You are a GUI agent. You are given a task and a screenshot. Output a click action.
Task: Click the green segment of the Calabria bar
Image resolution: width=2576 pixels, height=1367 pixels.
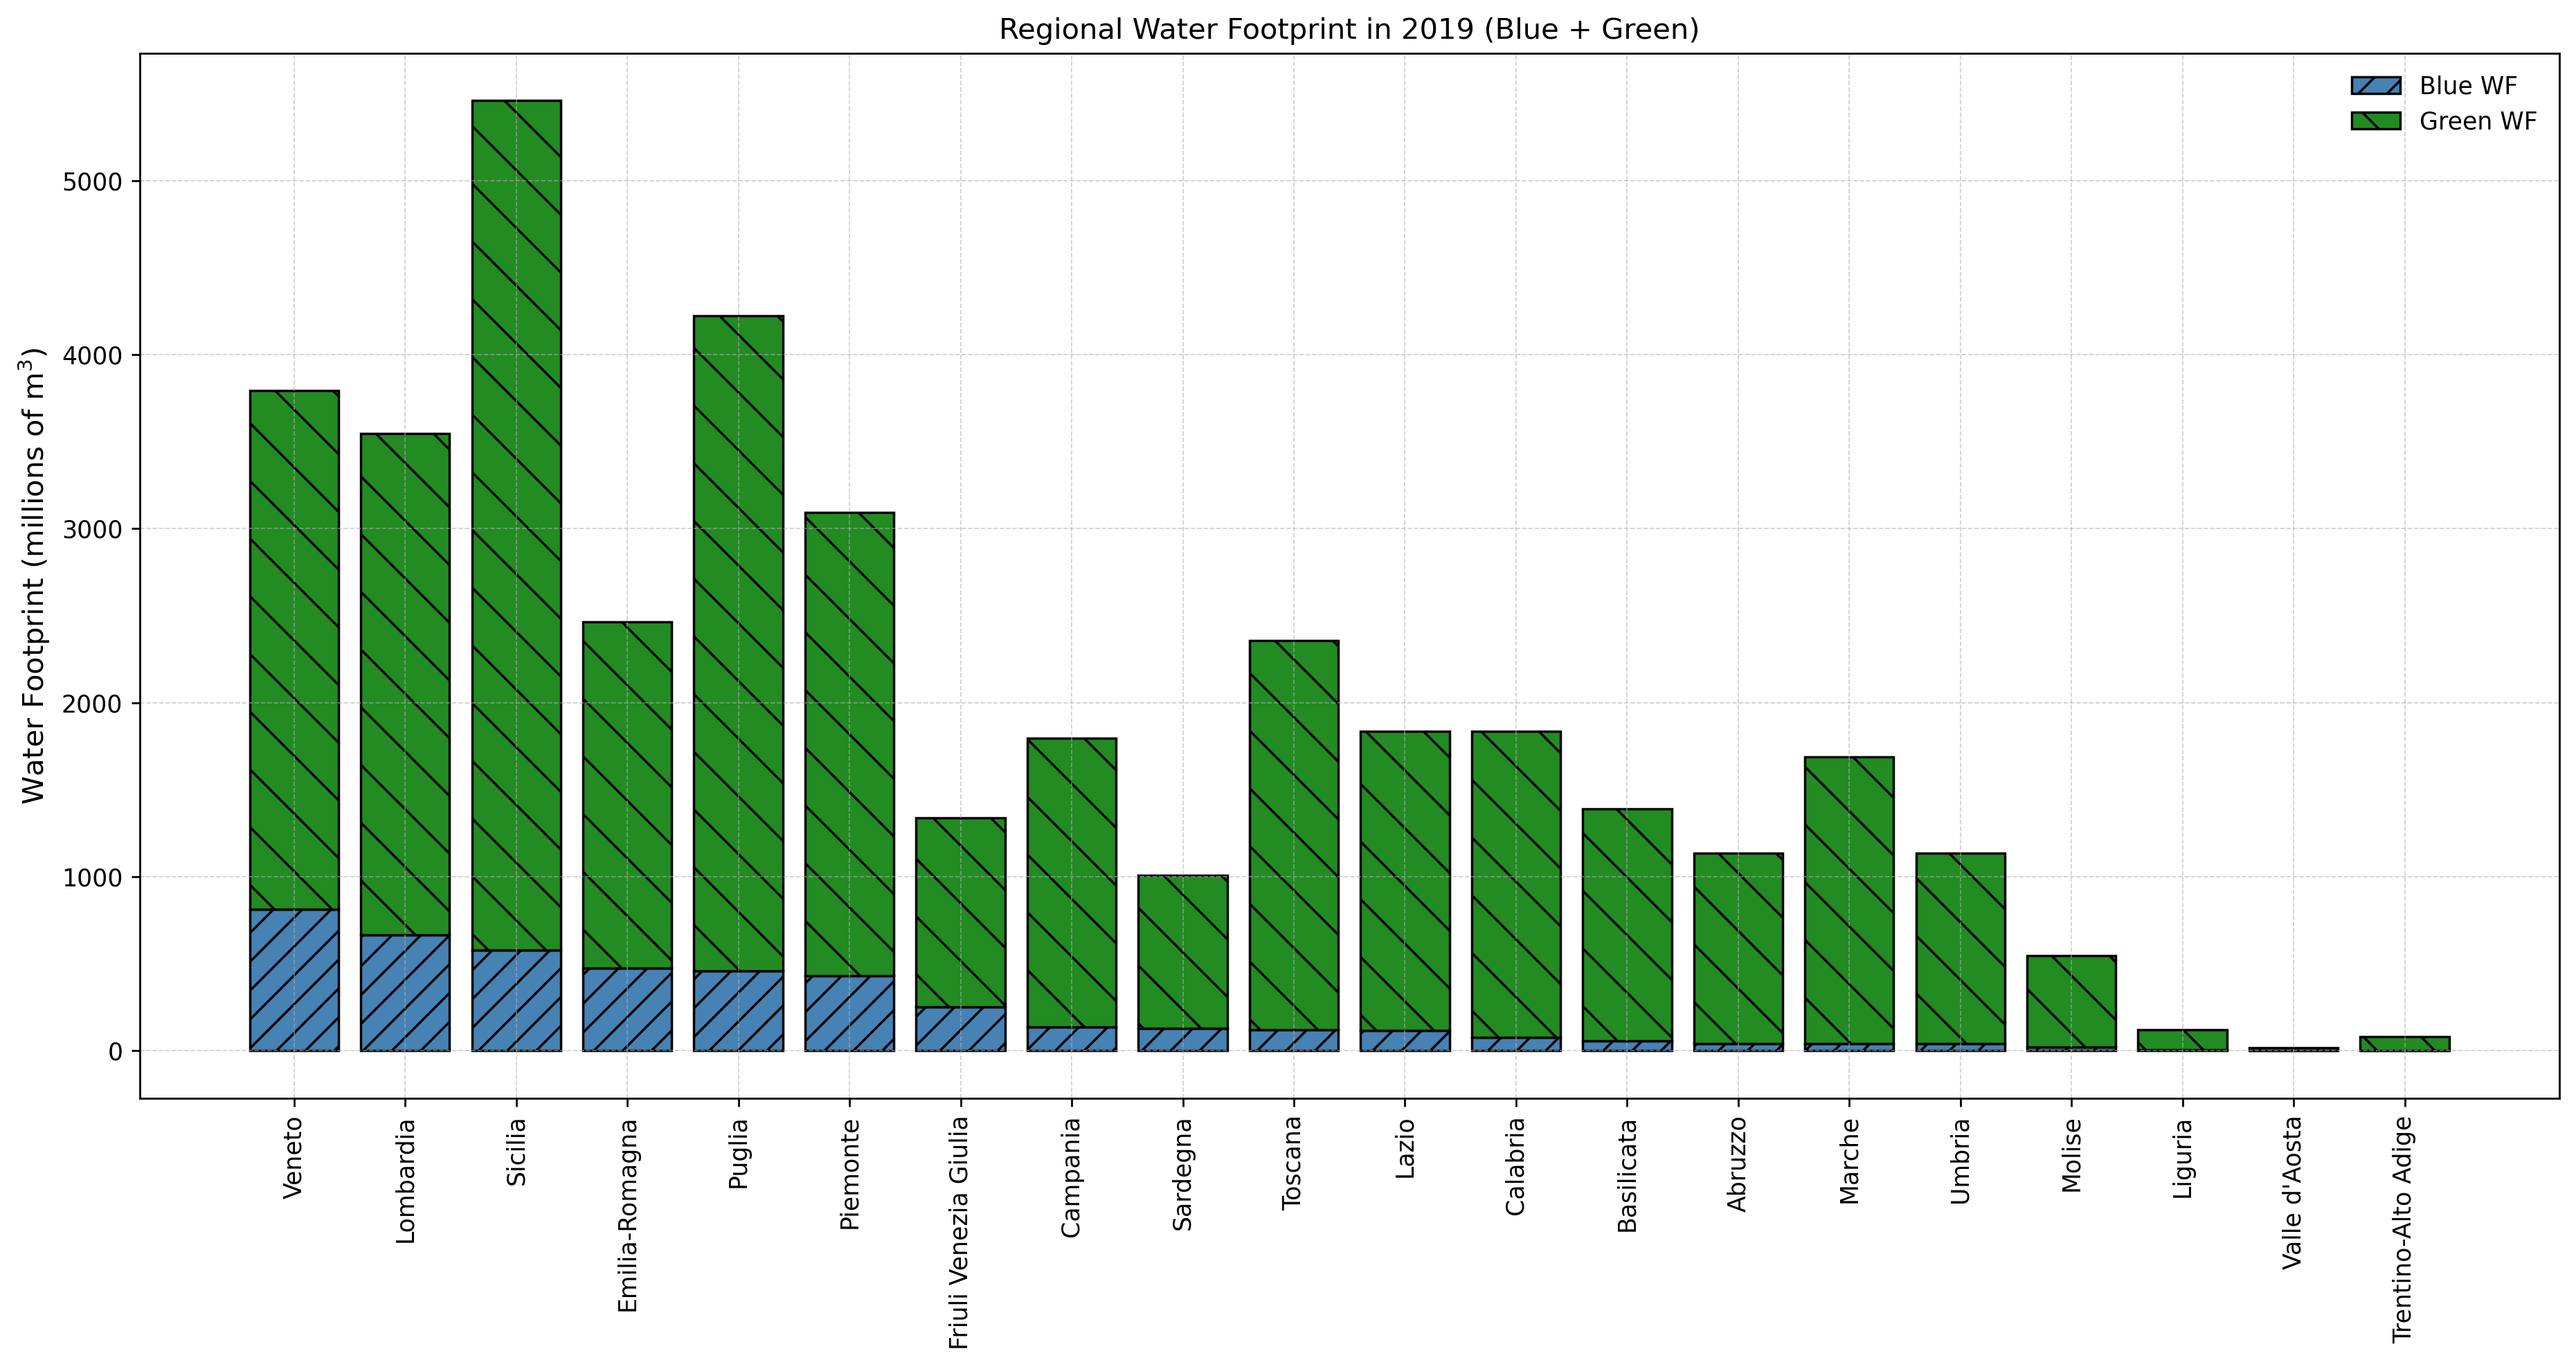click(1516, 885)
